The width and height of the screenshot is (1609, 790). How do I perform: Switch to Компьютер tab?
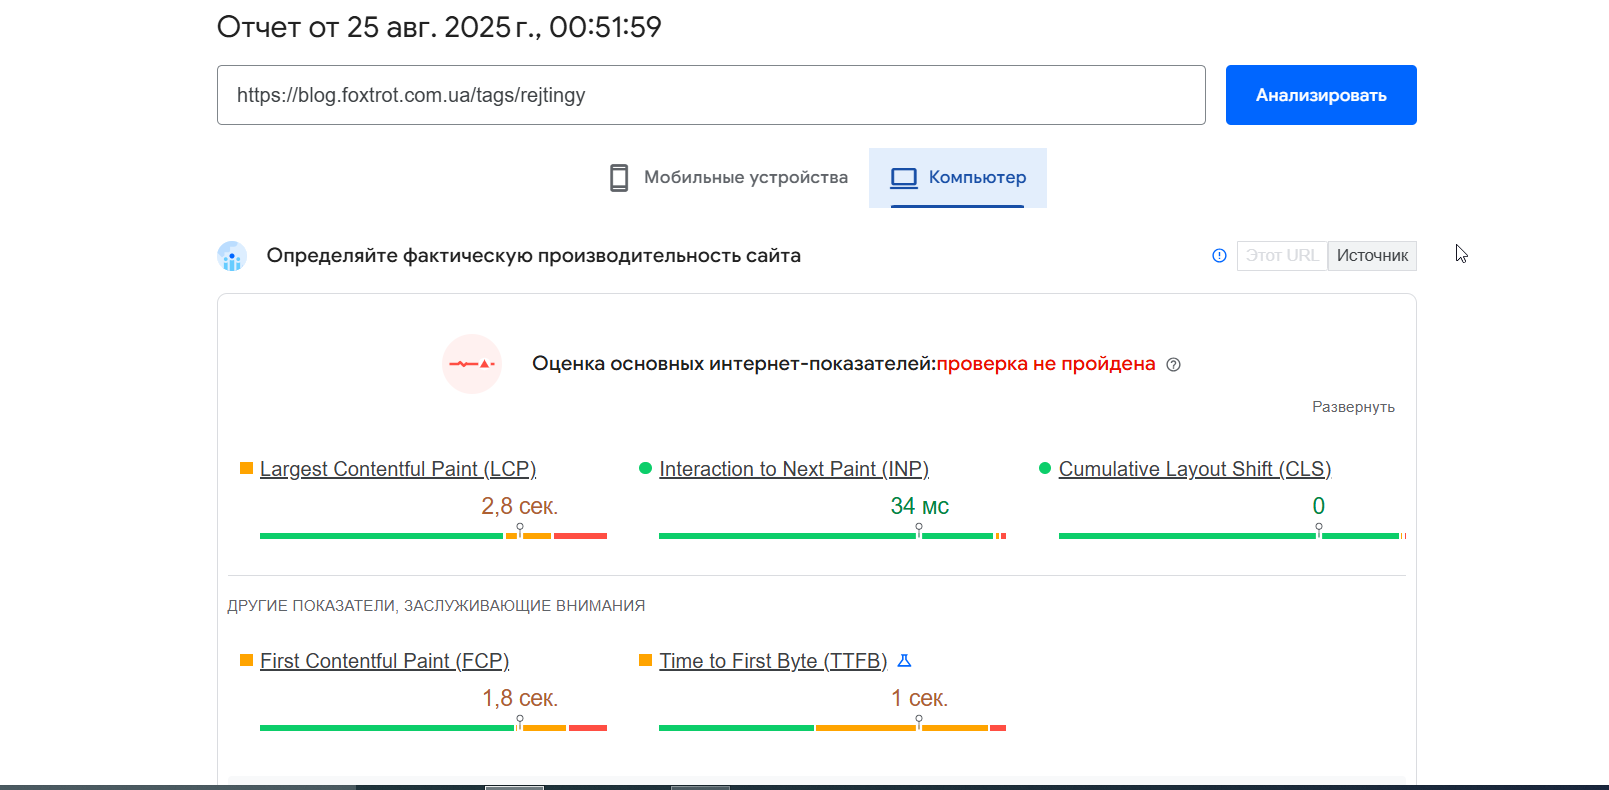(958, 178)
